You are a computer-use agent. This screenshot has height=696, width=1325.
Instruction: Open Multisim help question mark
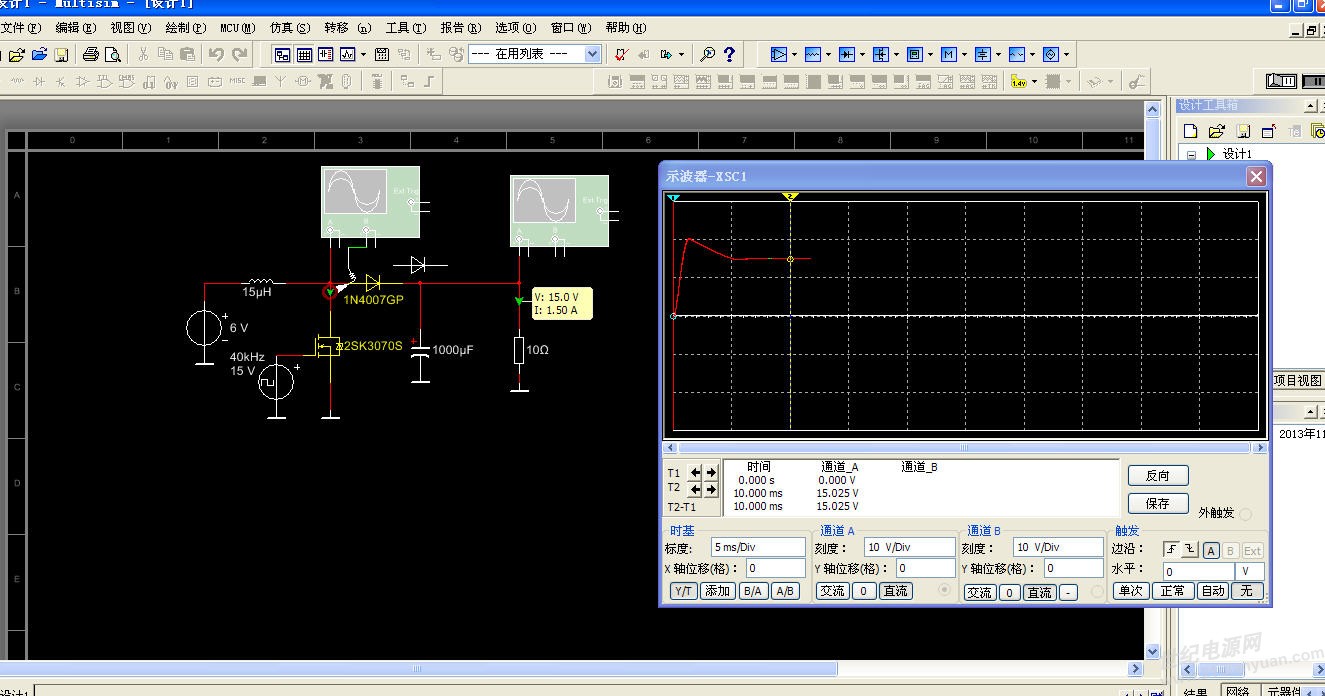[x=729, y=54]
